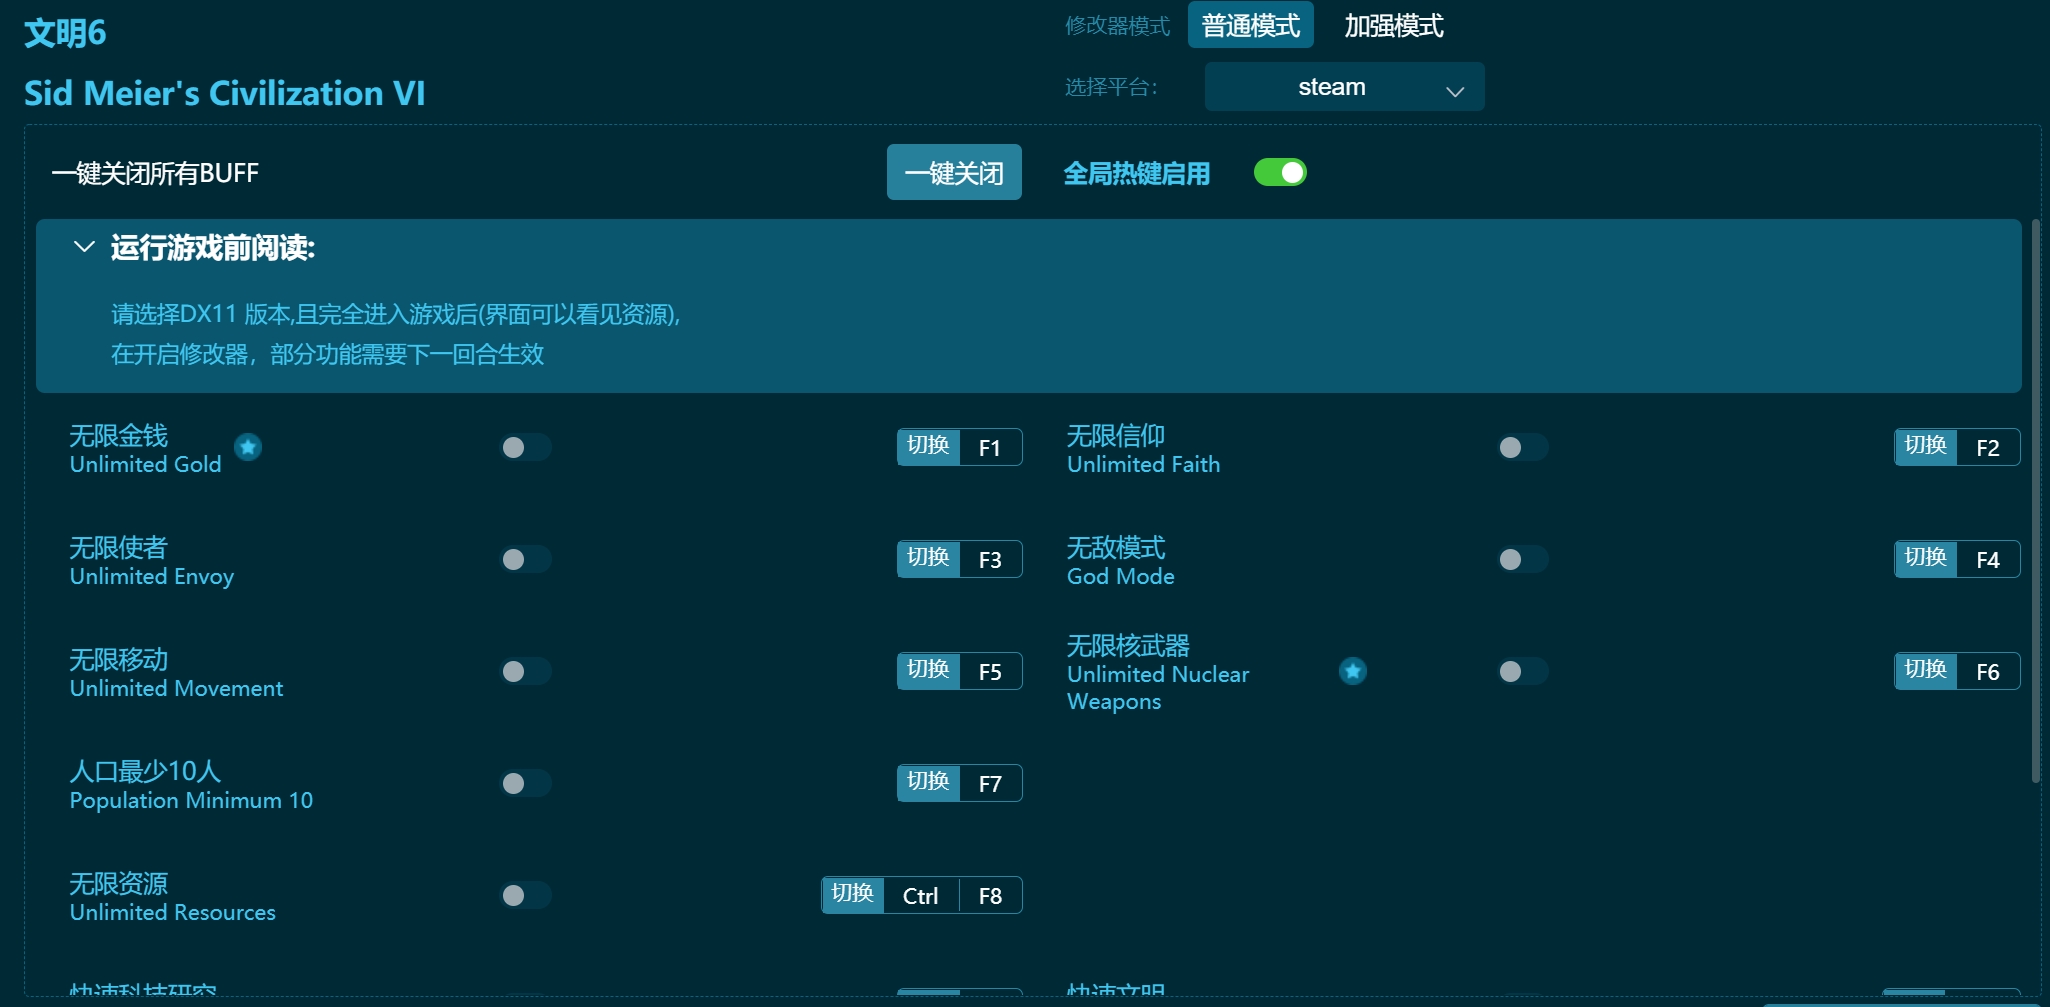Image resolution: width=2050 pixels, height=1007 pixels.
Task: Click the 文明6 title text
Action: click(65, 33)
